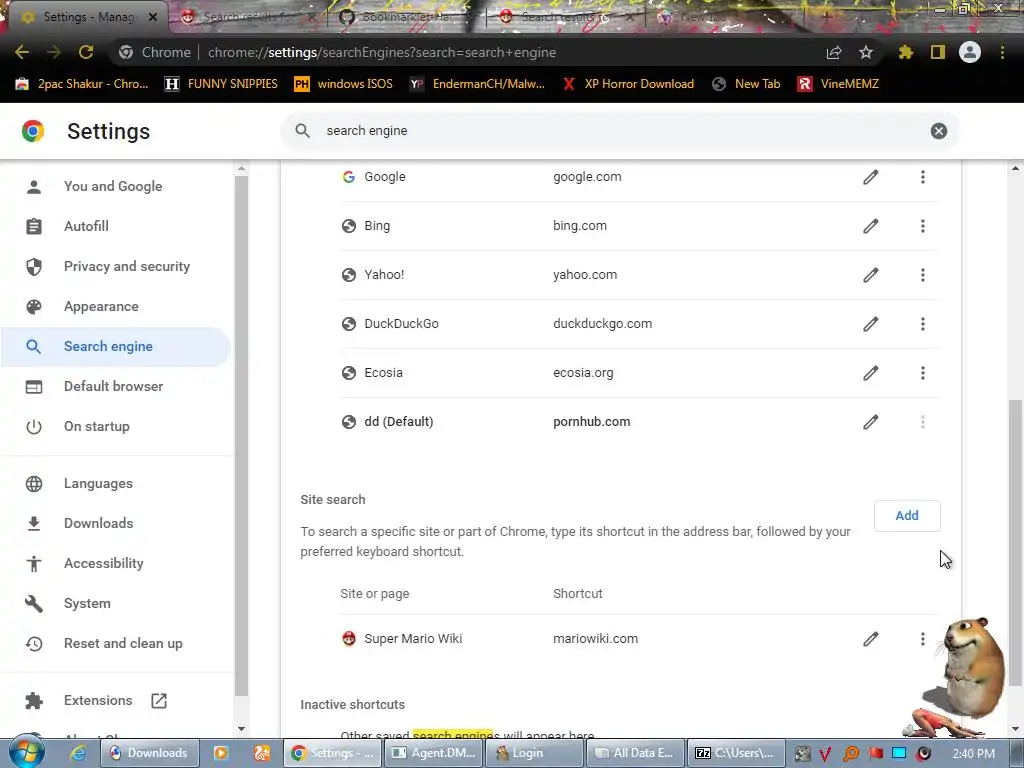Open EndermanCH/Malw... bookmark

[477, 84]
